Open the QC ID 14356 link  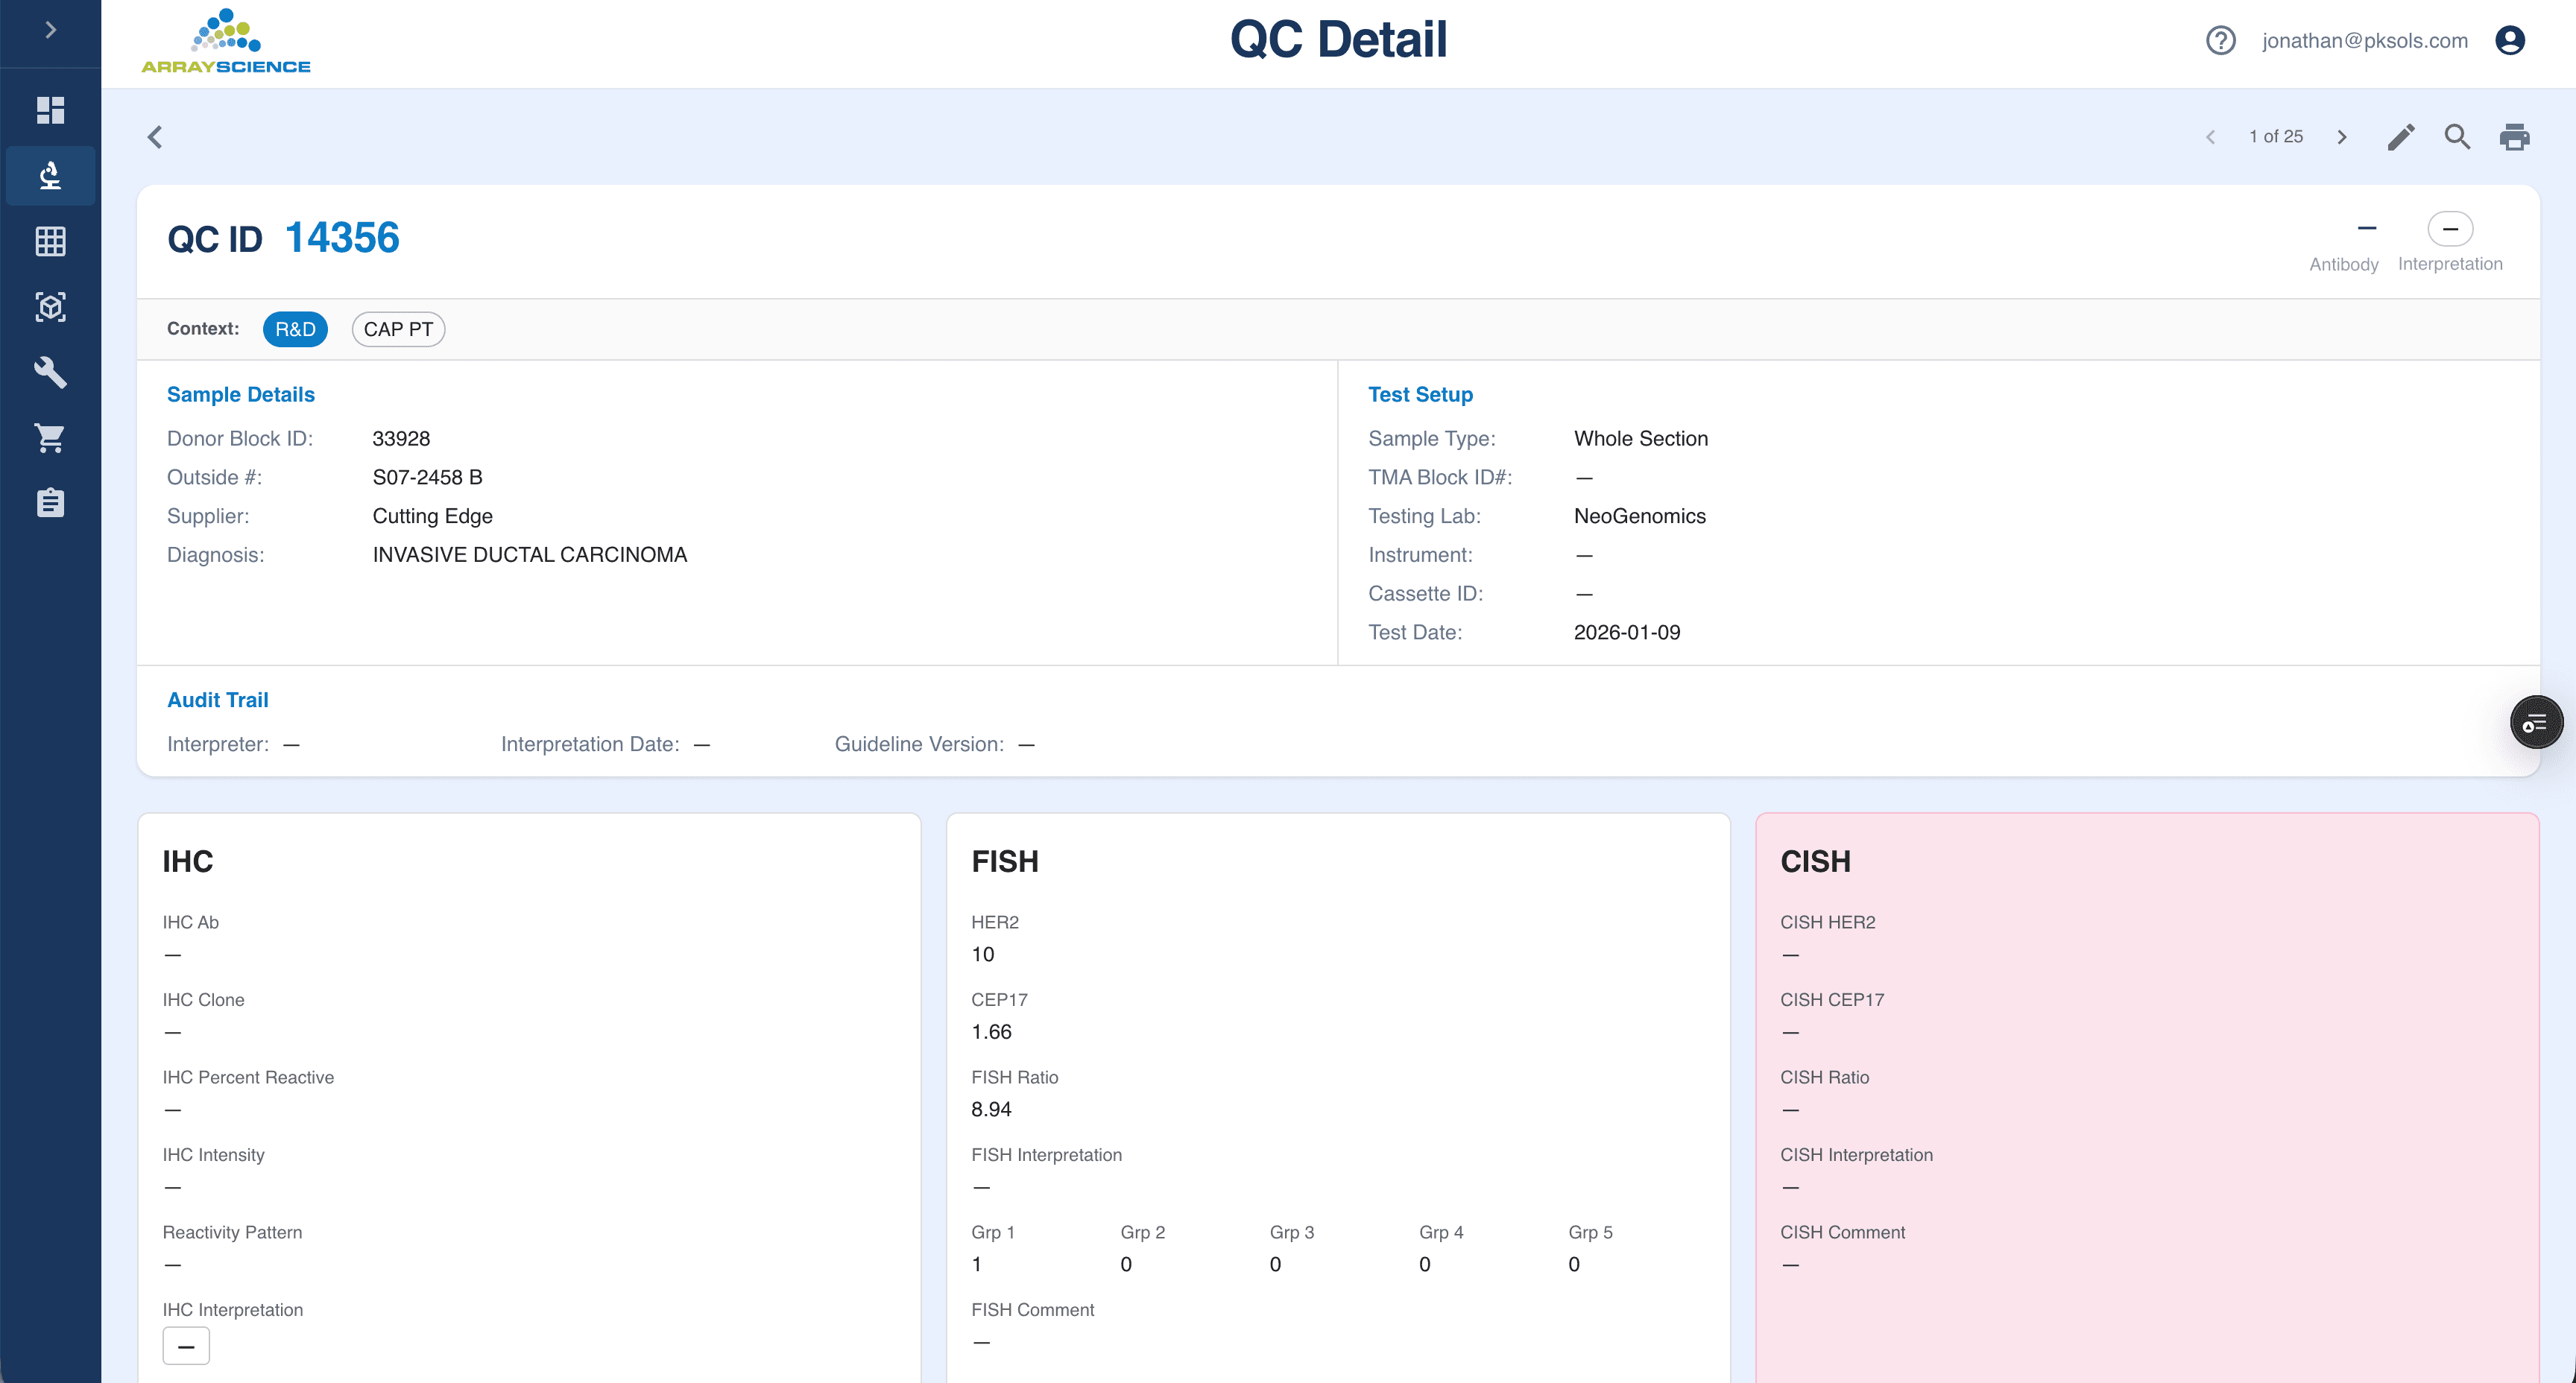point(342,238)
